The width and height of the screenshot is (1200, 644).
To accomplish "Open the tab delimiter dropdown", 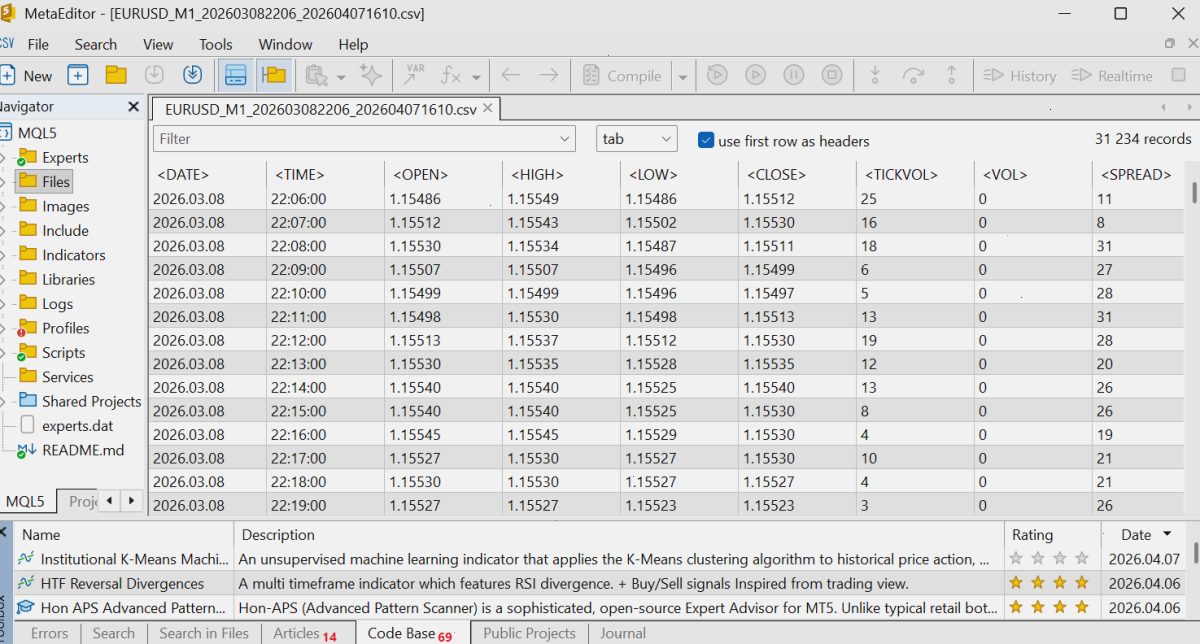I will tap(637, 139).
